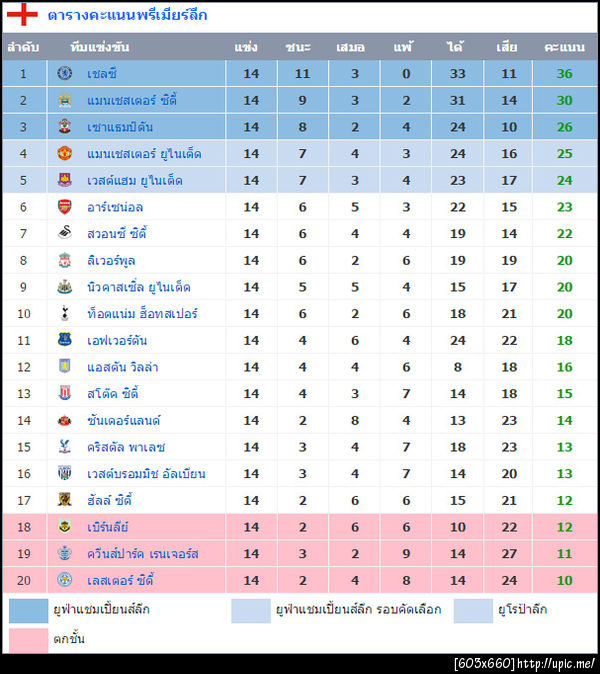The width and height of the screenshot is (600, 674).
Task: Click the England flag icon in header
Action: click(22, 15)
